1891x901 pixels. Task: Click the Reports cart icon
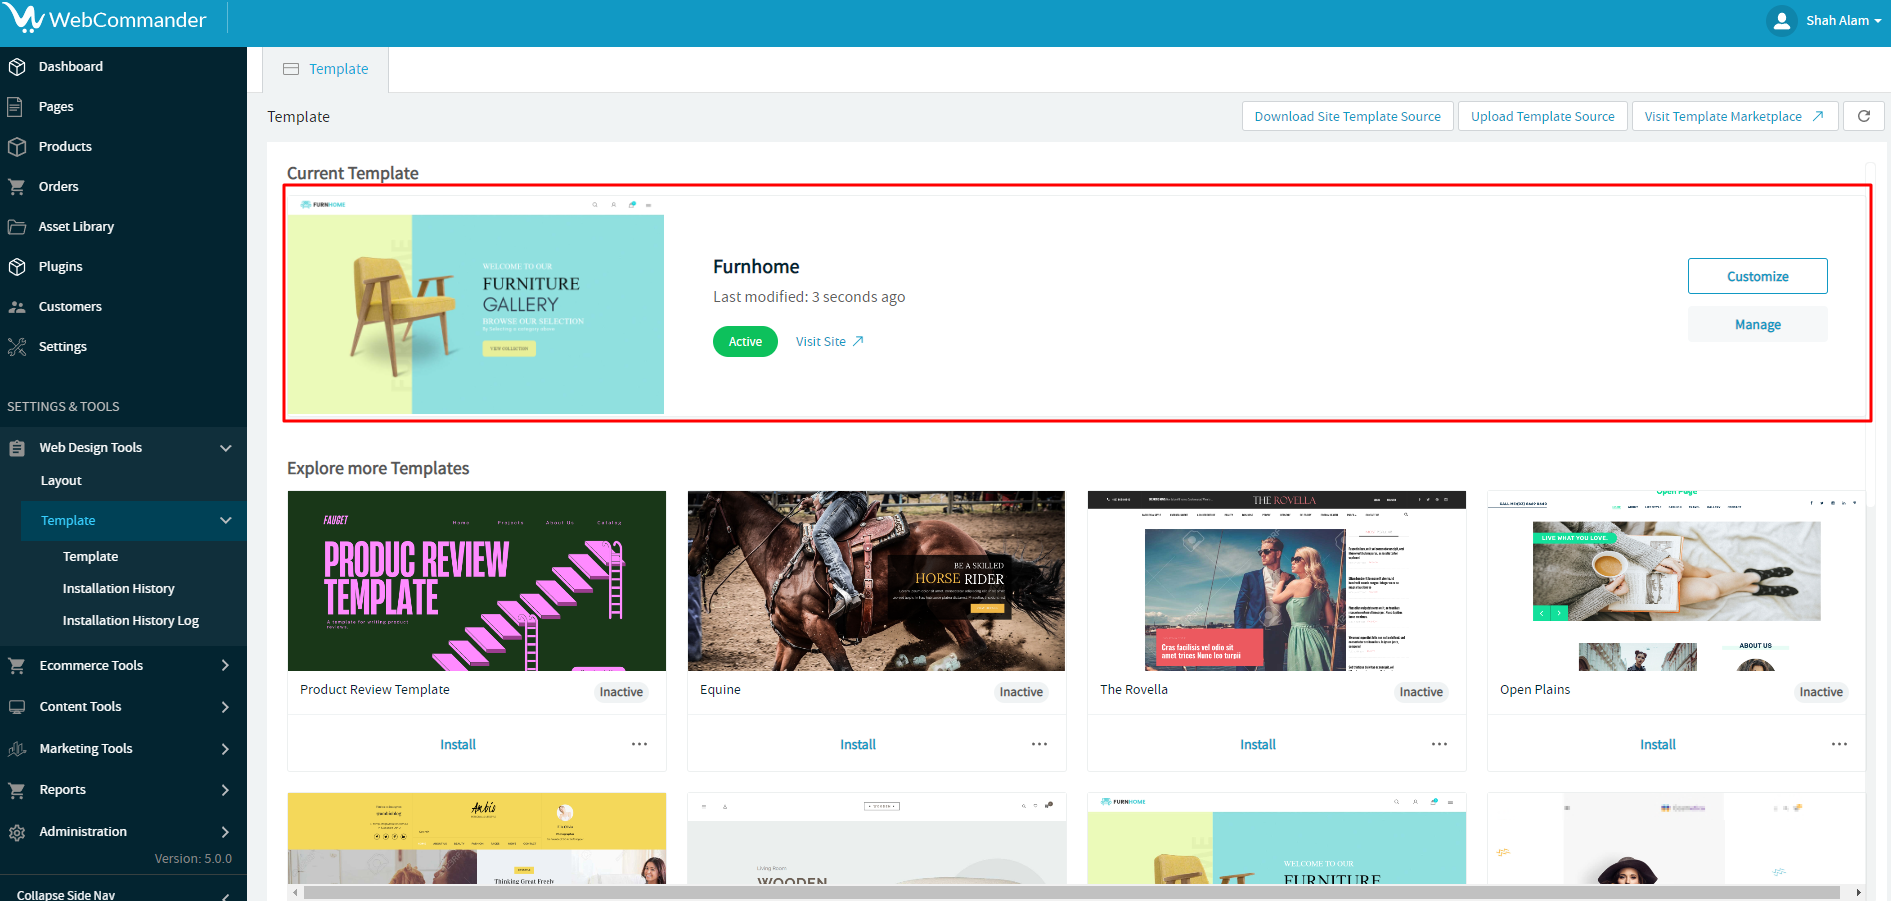[17, 790]
